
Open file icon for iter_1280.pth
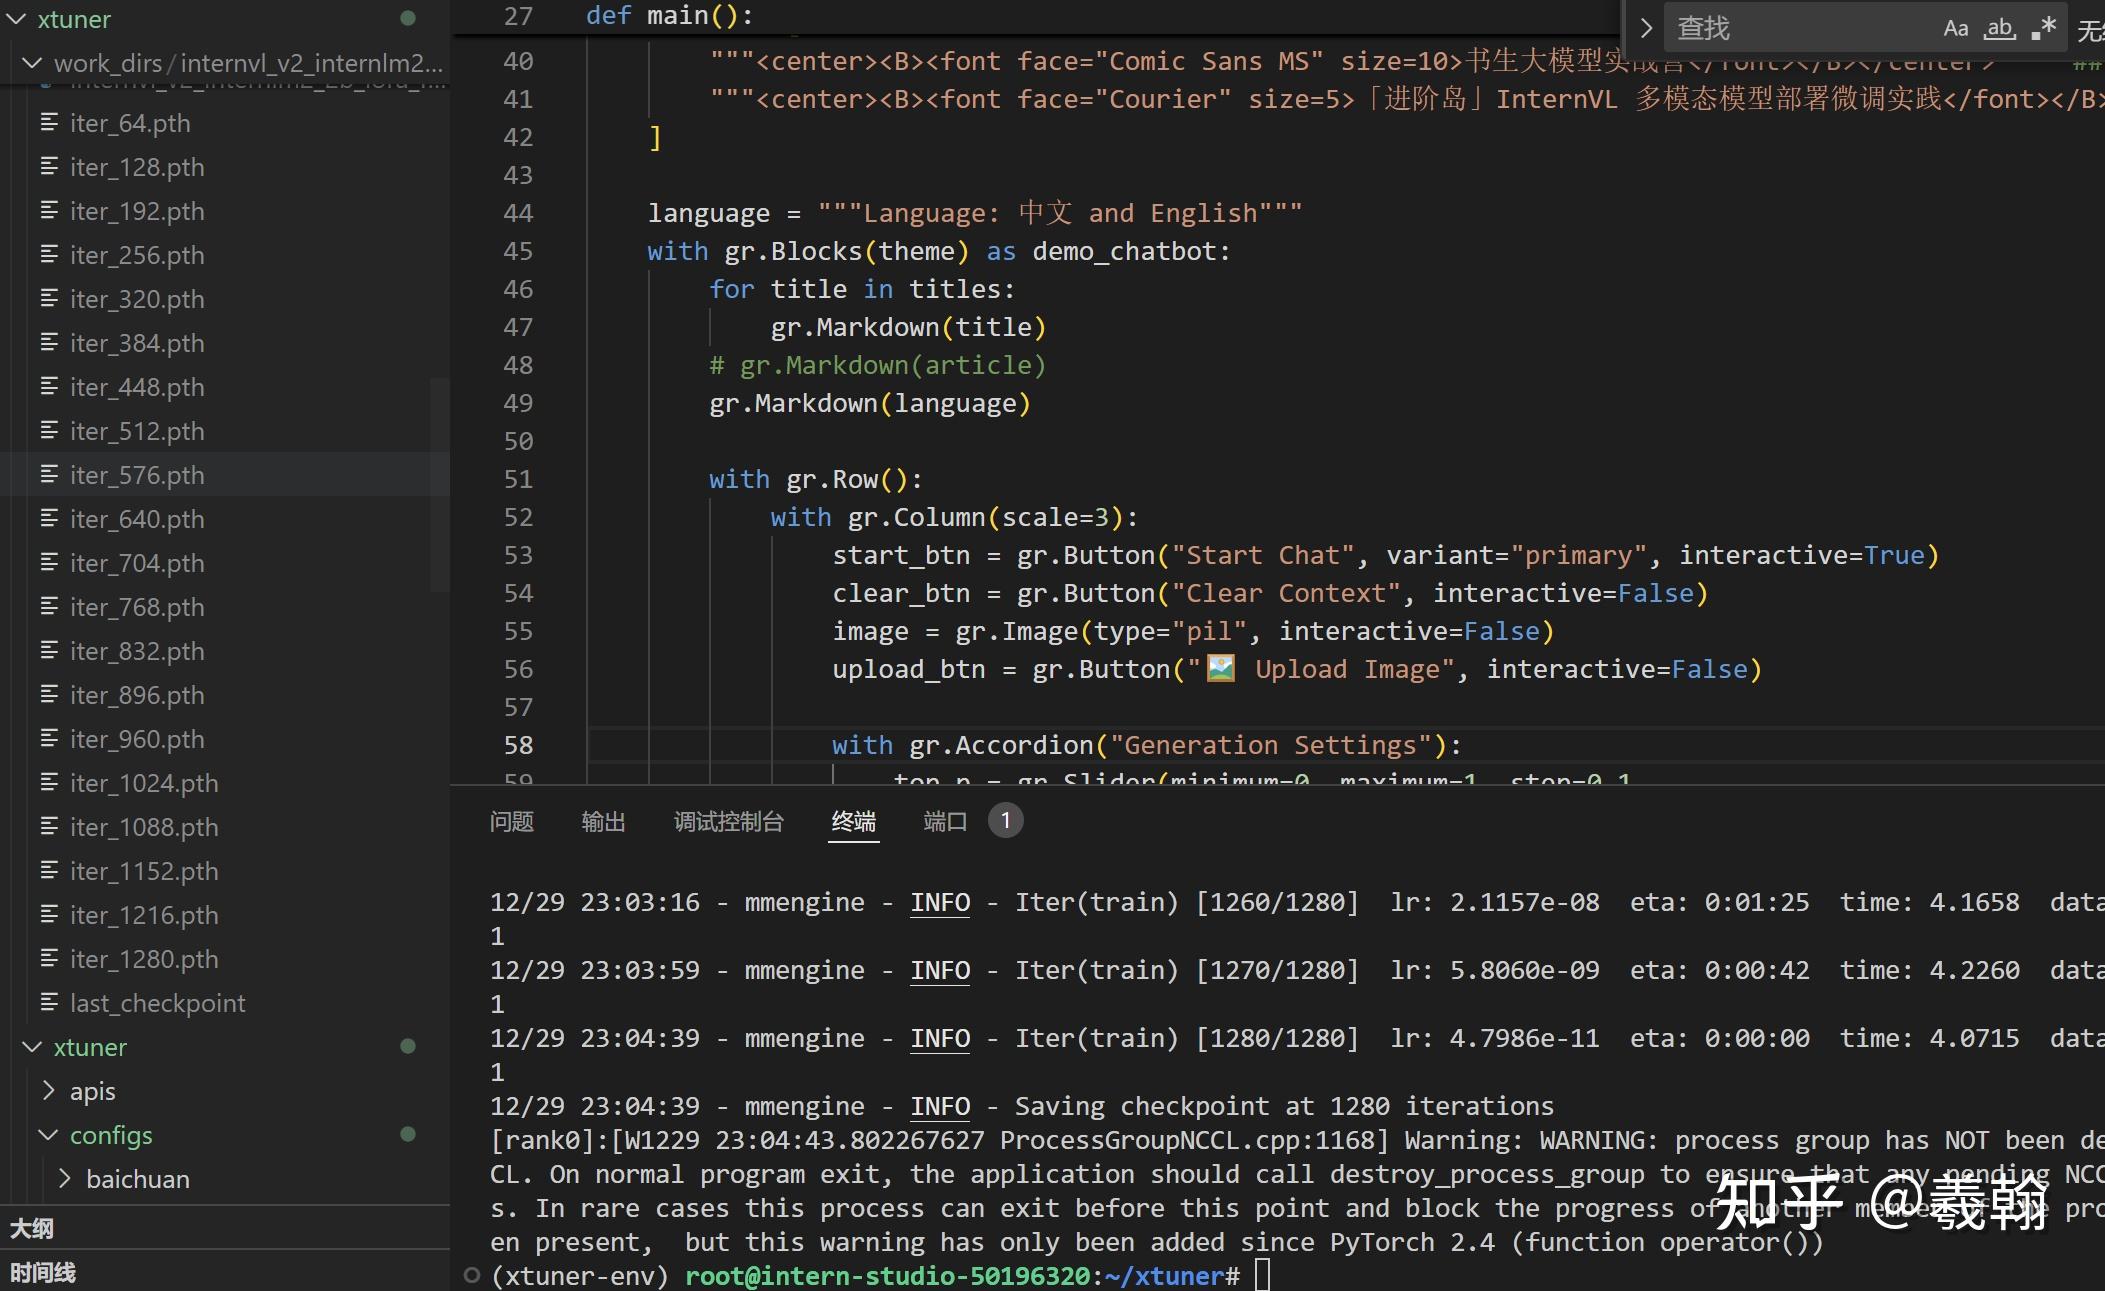point(49,959)
